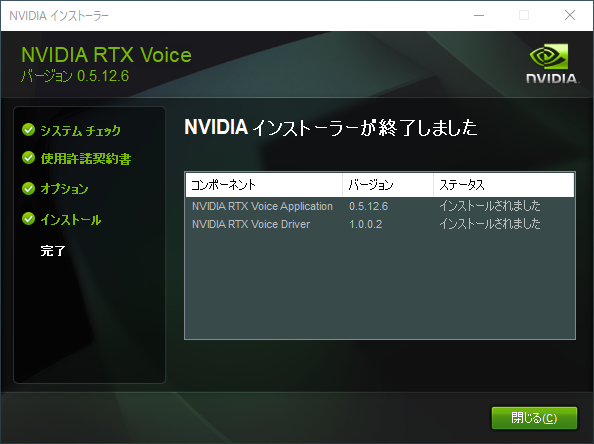Close the installer window with the X button
Image resolution: width=594 pixels, height=444 pixels.
[570, 16]
